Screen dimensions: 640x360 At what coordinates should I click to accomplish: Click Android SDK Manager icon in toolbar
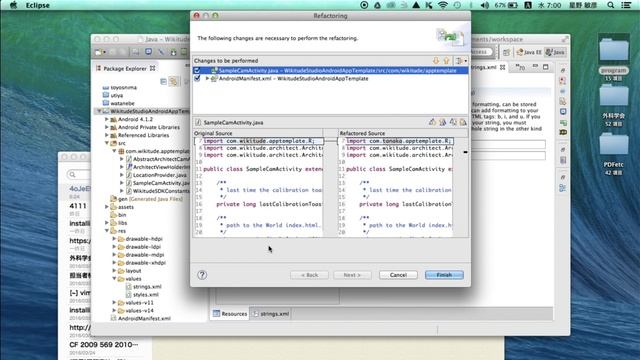click(x=173, y=52)
